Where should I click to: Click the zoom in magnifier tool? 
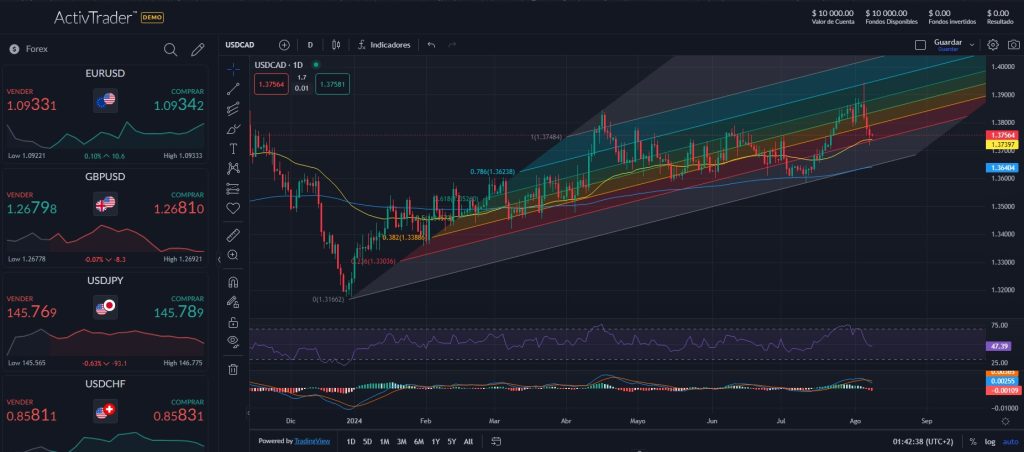(x=233, y=255)
